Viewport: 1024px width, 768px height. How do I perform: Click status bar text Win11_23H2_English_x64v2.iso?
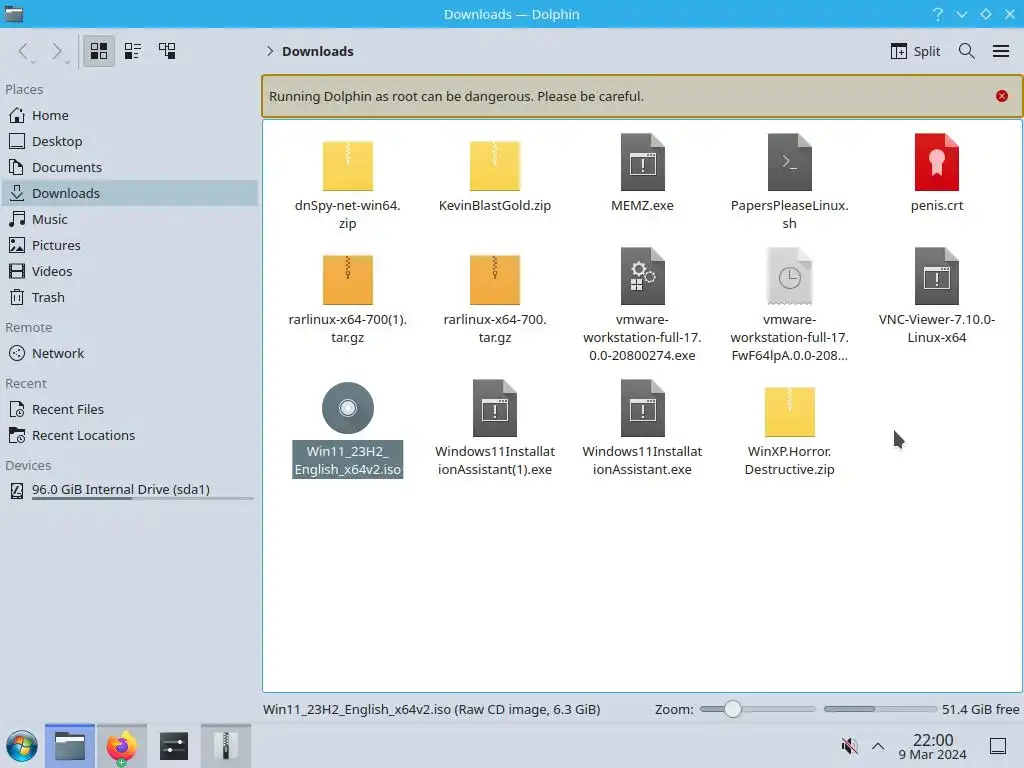(357, 709)
